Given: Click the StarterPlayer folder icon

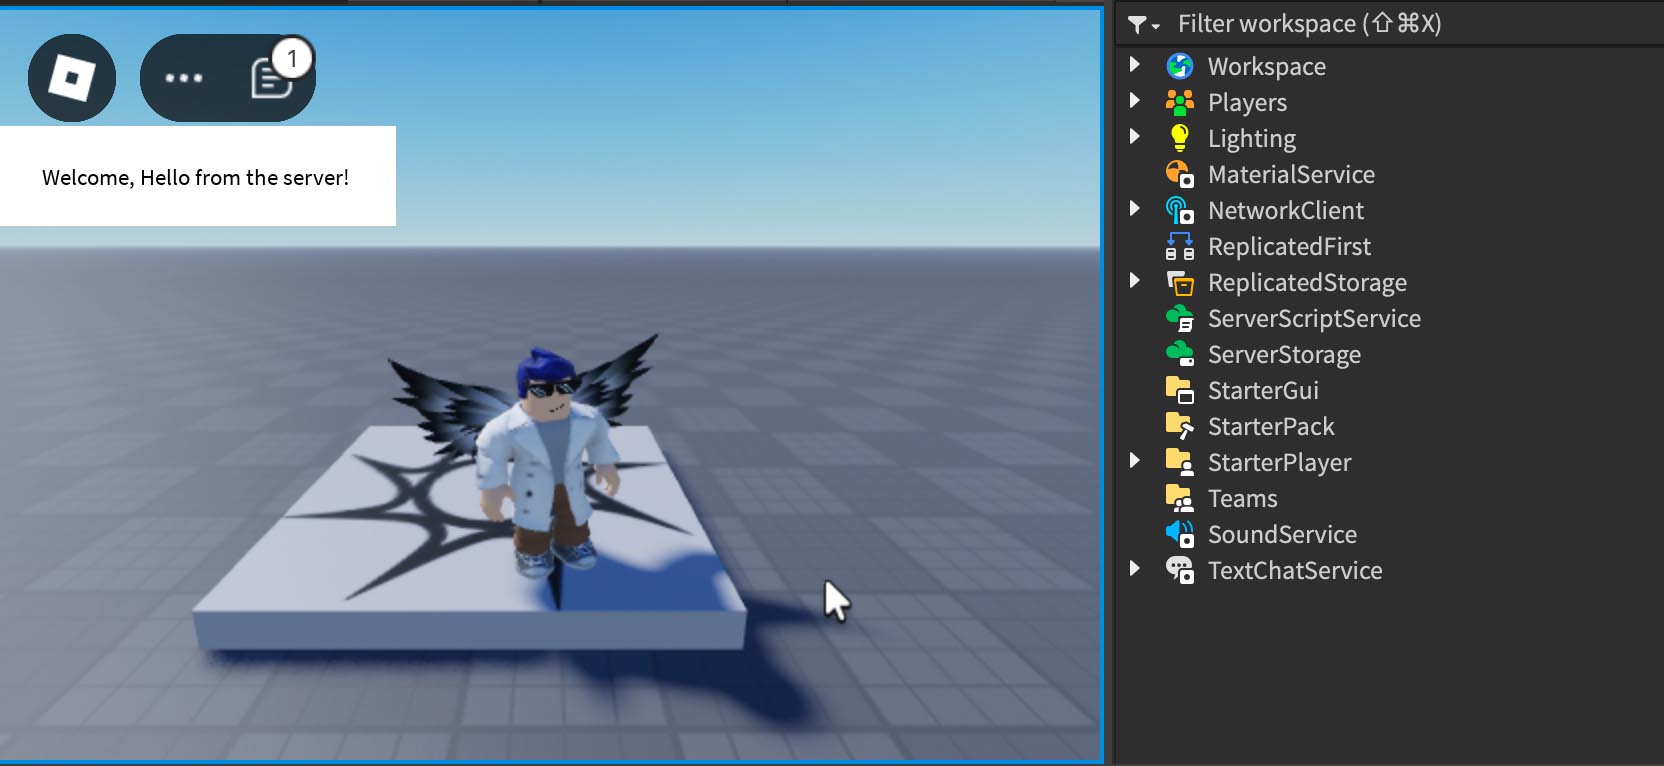Looking at the screenshot, I should (1180, 462).
